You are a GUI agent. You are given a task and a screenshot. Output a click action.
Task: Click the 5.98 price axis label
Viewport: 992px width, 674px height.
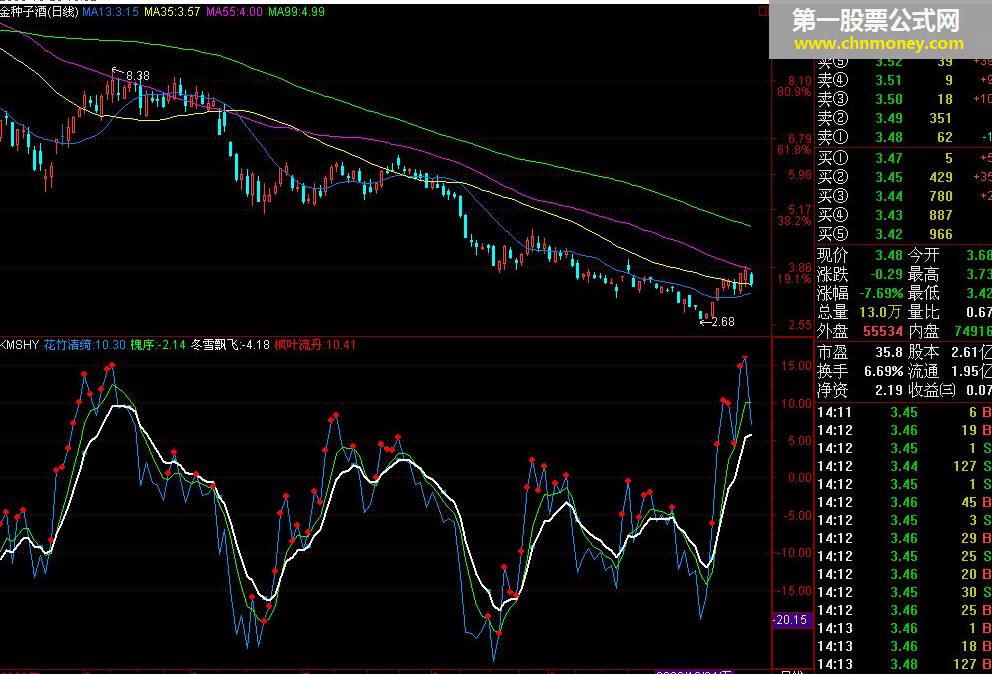pyautogui.click(x=800, y=175)
